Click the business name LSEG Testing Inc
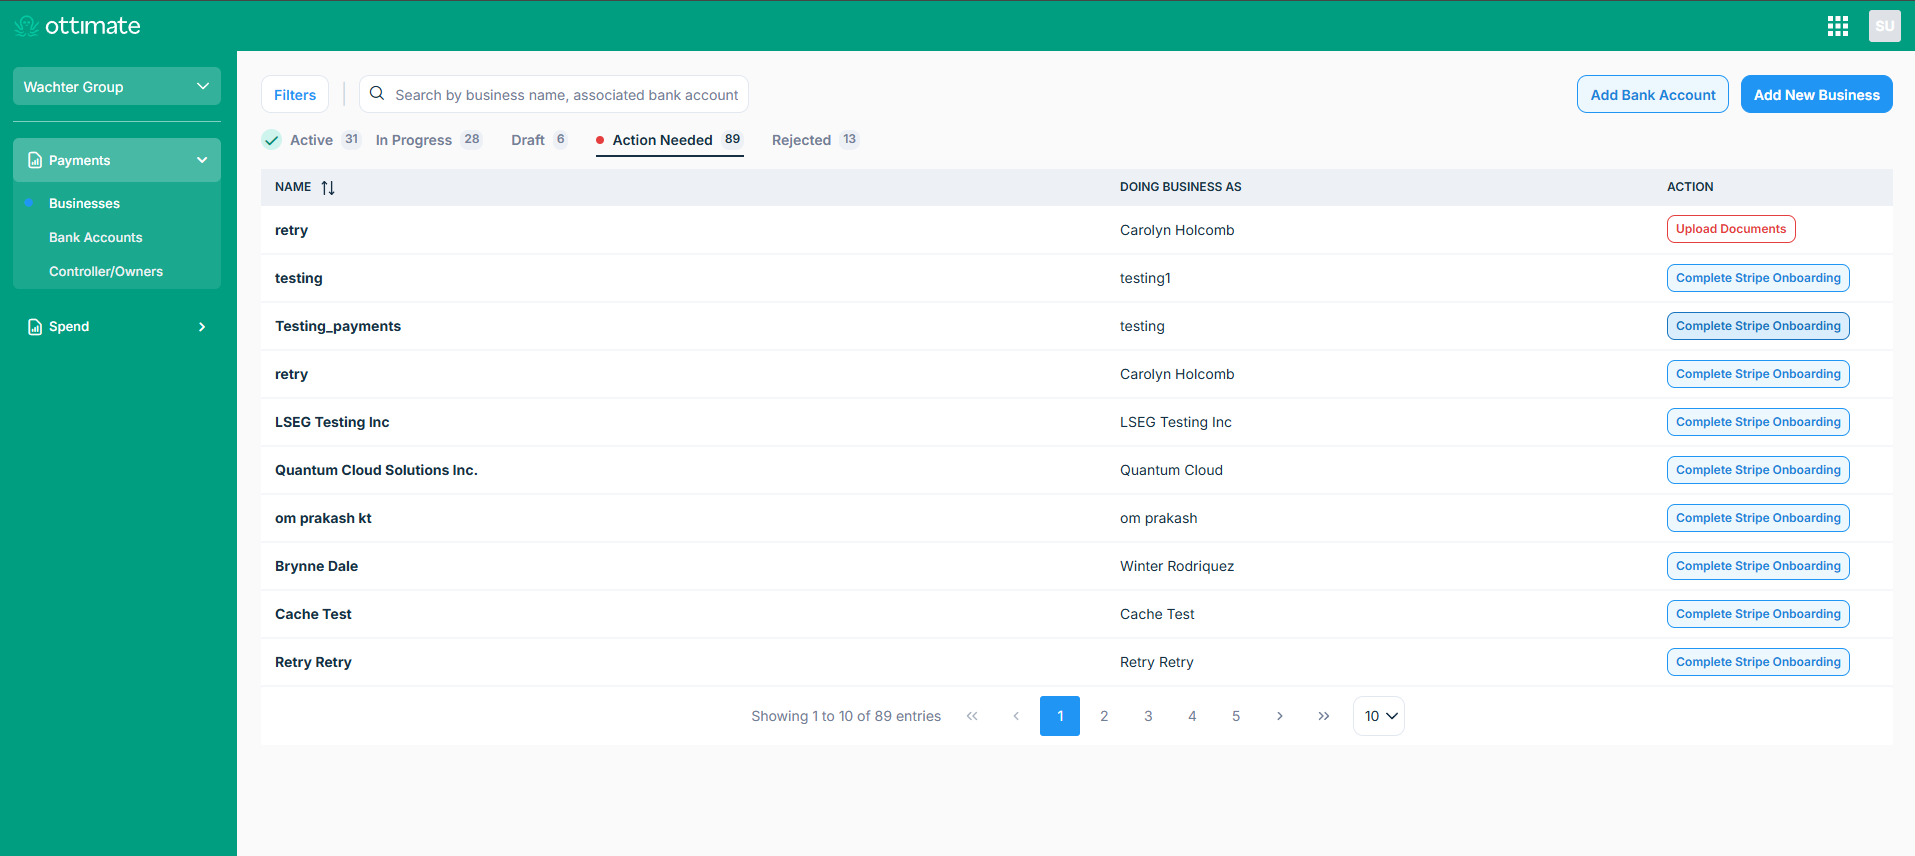The height and width of the screenshot is (856, 1915). tap(332, 422)
